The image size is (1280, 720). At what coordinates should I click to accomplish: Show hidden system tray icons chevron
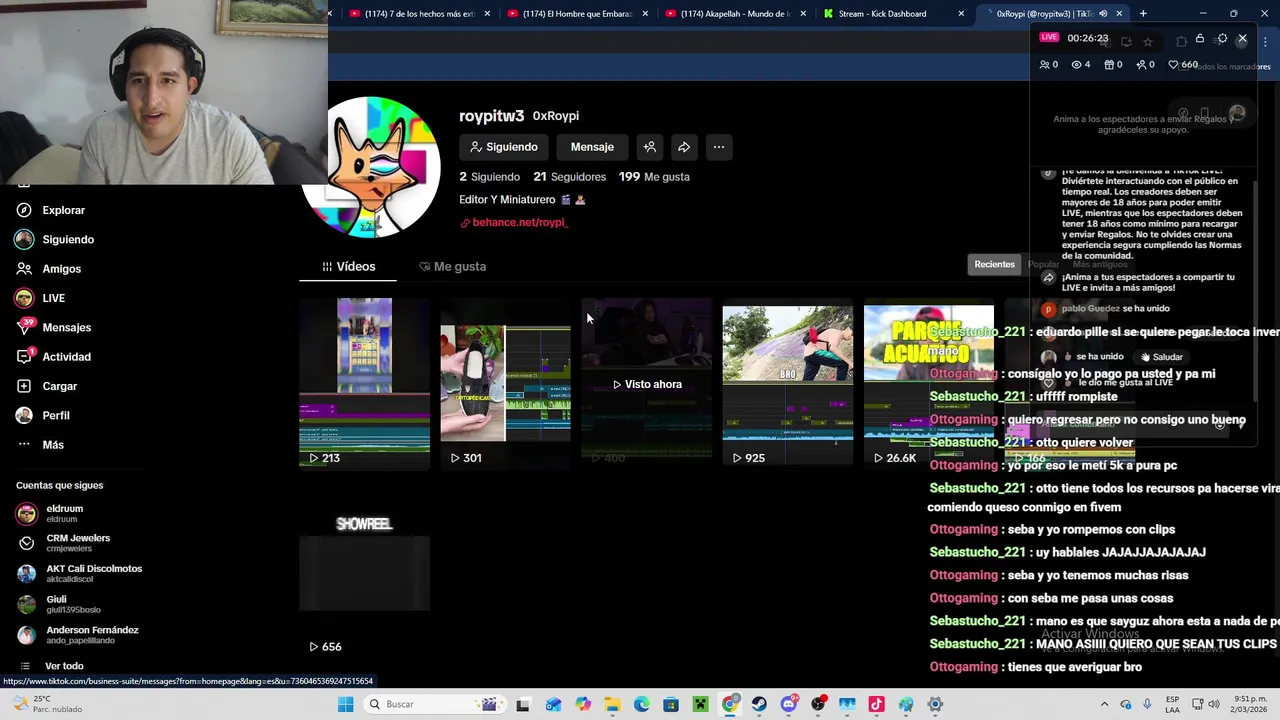(1104, 704)
